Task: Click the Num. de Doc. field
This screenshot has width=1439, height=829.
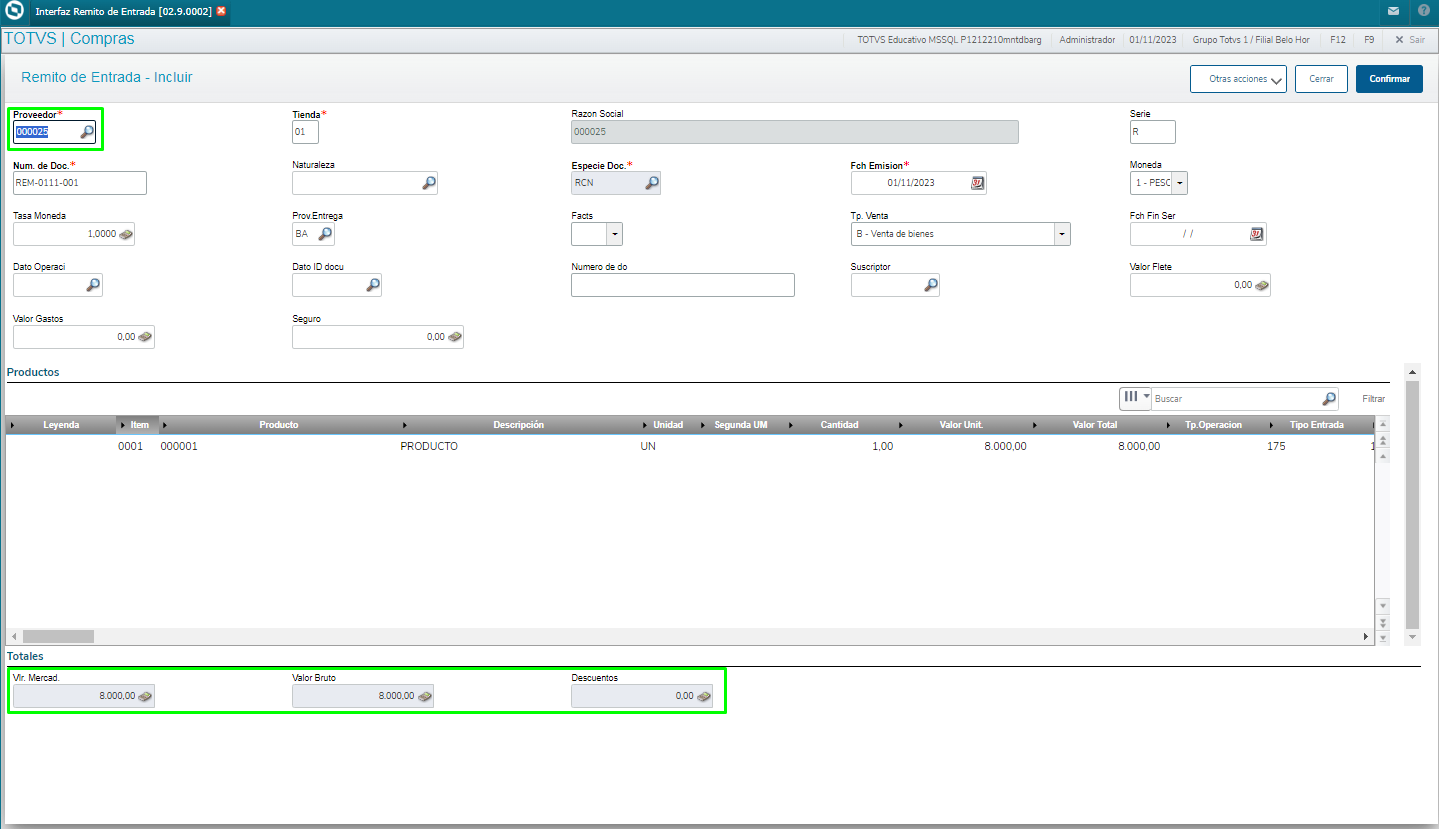Action: (80, 183)
